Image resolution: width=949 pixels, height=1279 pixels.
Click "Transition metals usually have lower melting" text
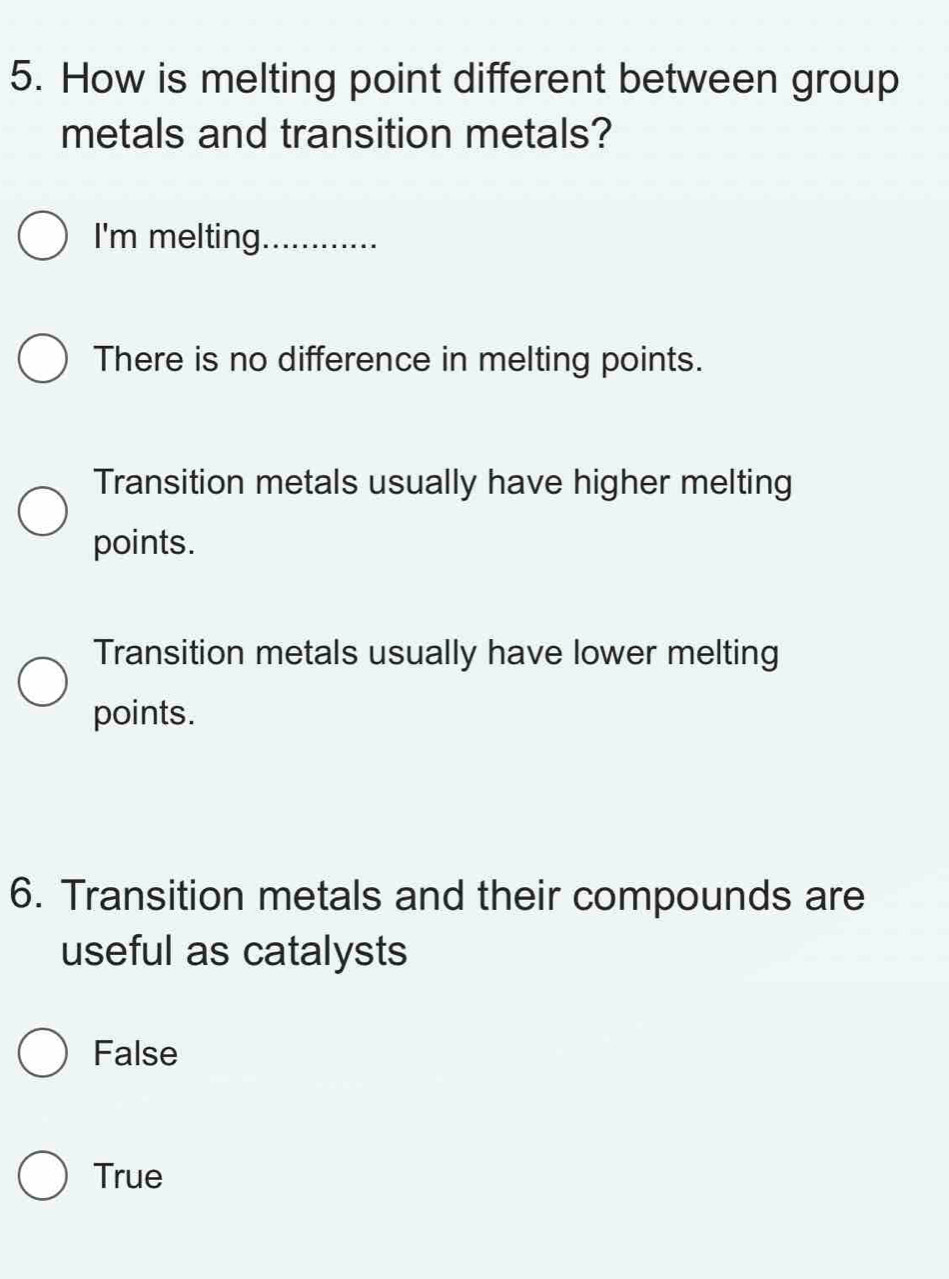click(x=436, y=653)
